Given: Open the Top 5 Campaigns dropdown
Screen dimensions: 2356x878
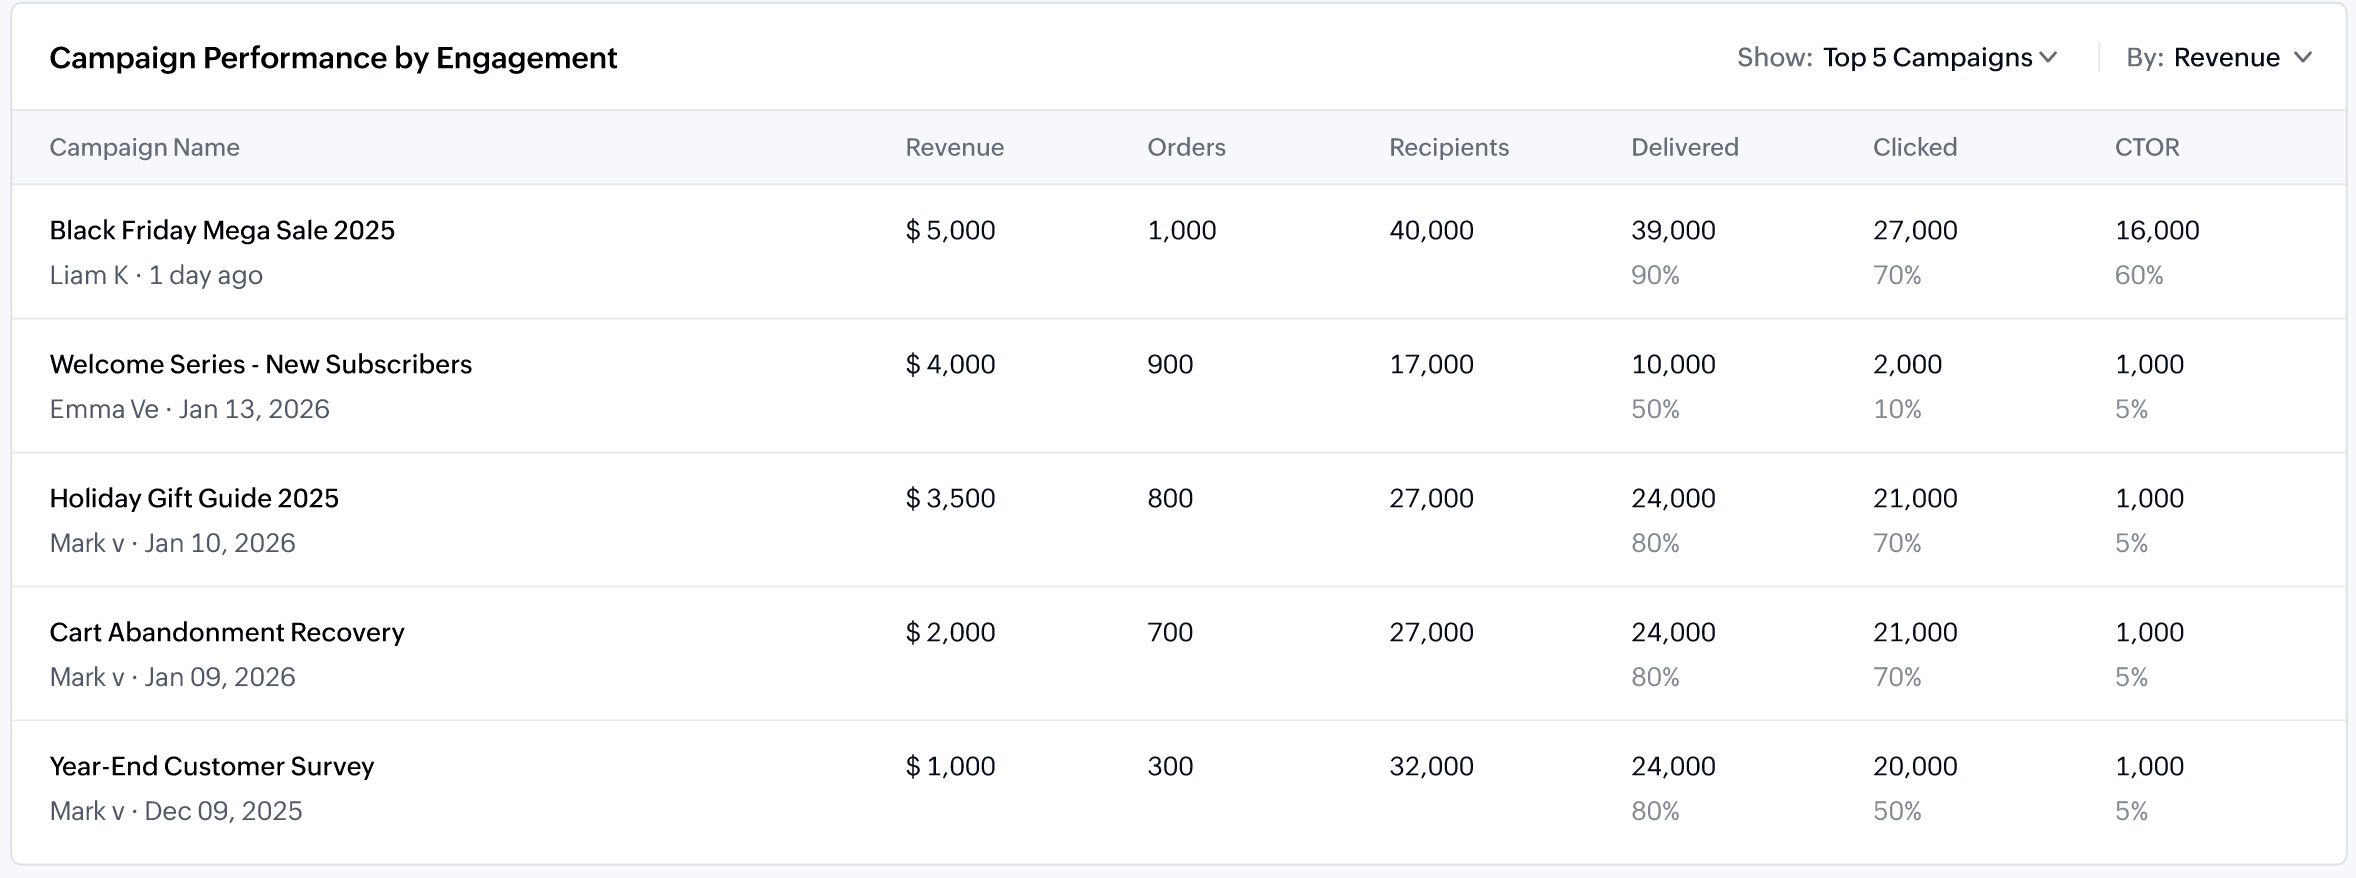Looking at the screenshot, I should coord(1939,58).
